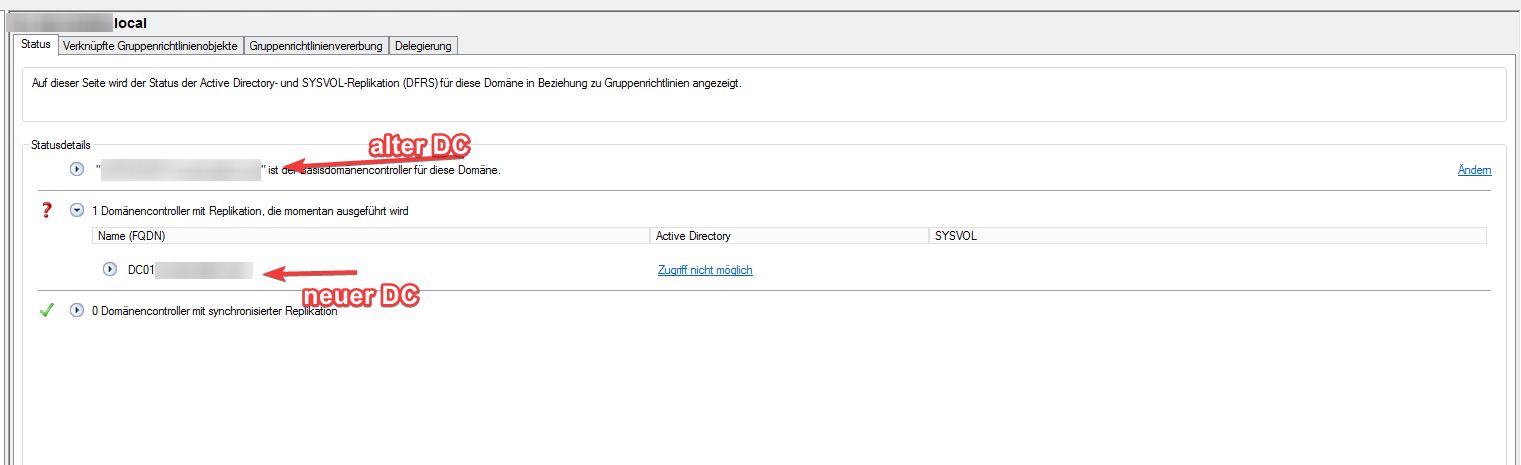The height and width of the screenshot is (465, 1521).
Task: Expand the DC01 row details
Action: pyautogui.click(x=111, y=270)
